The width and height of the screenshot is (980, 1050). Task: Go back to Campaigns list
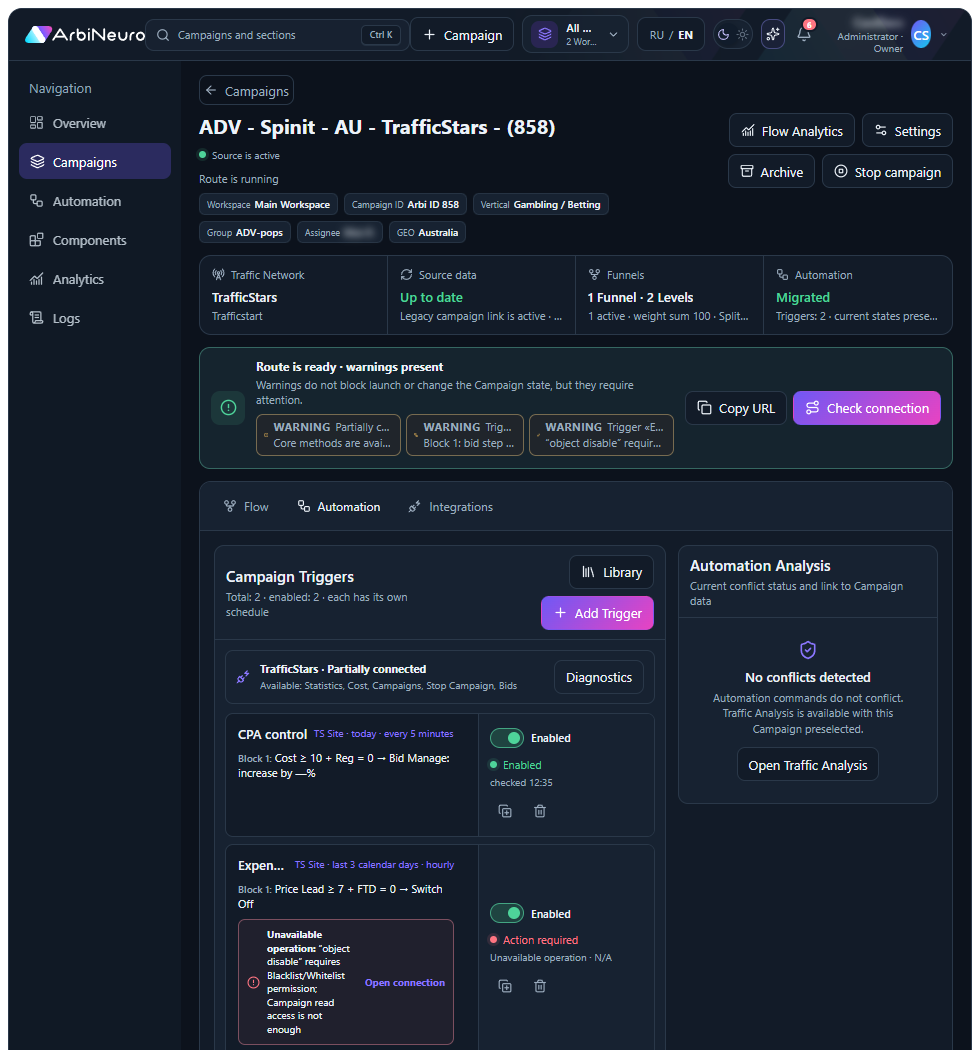tap(247, 90)
